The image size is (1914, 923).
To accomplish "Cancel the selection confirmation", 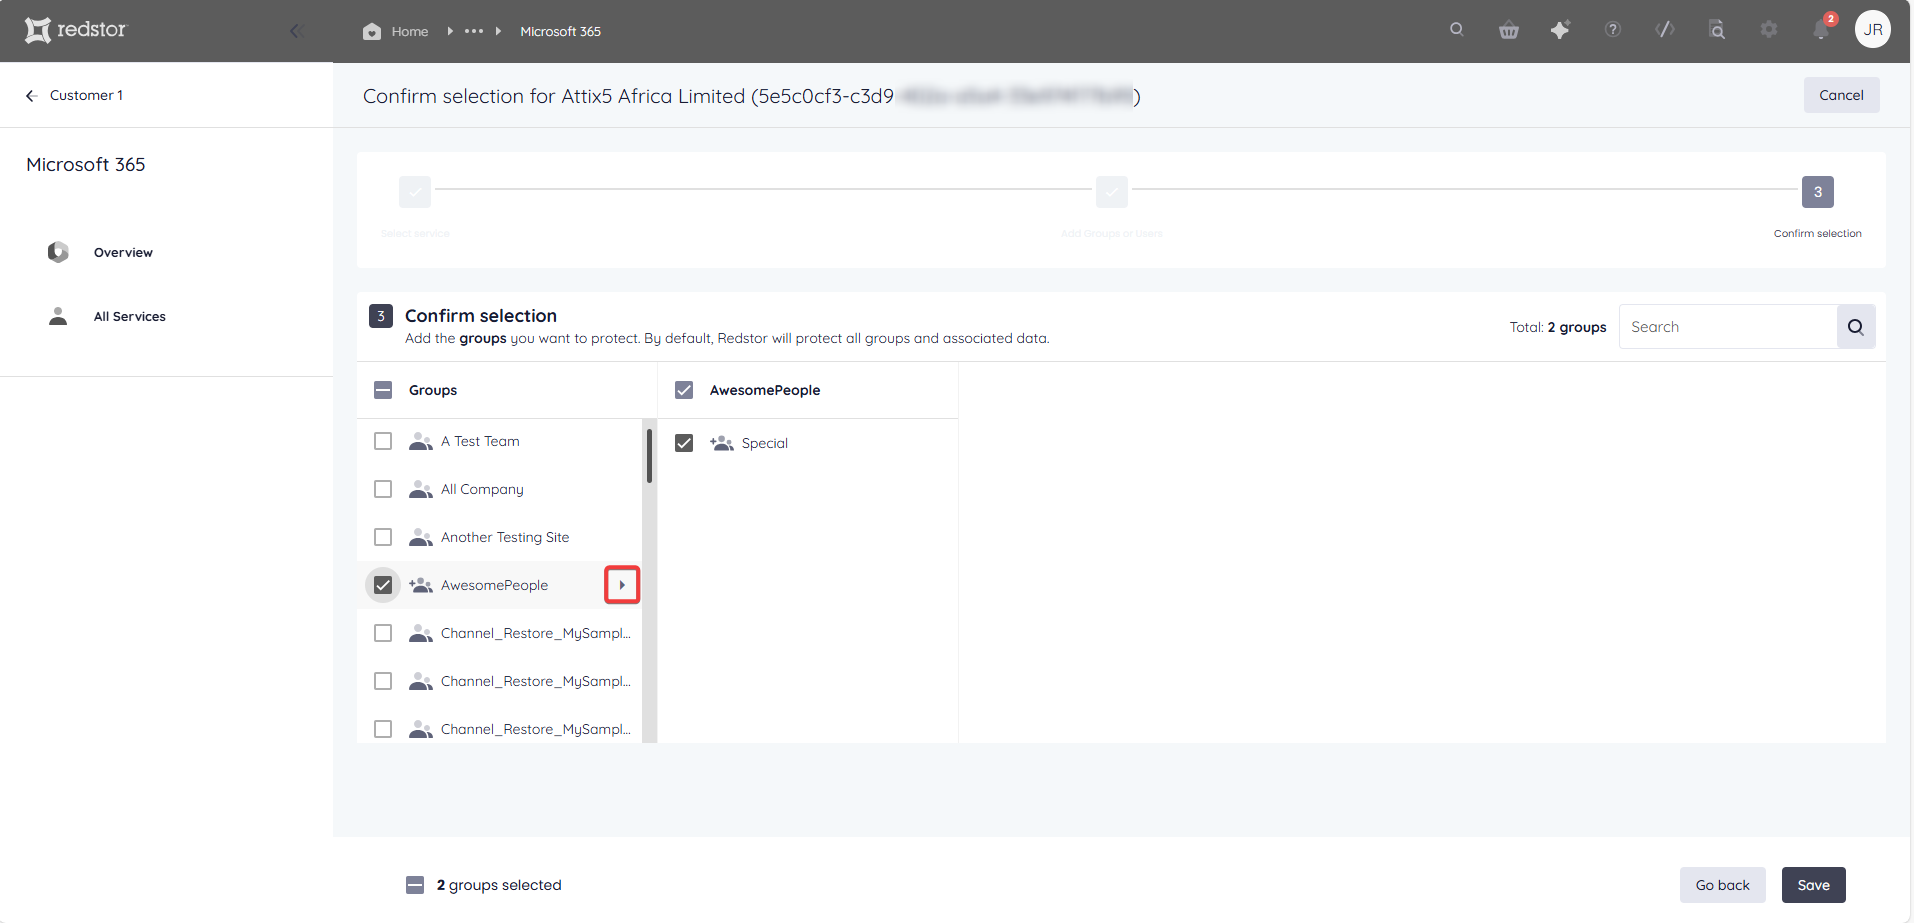I will (x=1841, y=95).
